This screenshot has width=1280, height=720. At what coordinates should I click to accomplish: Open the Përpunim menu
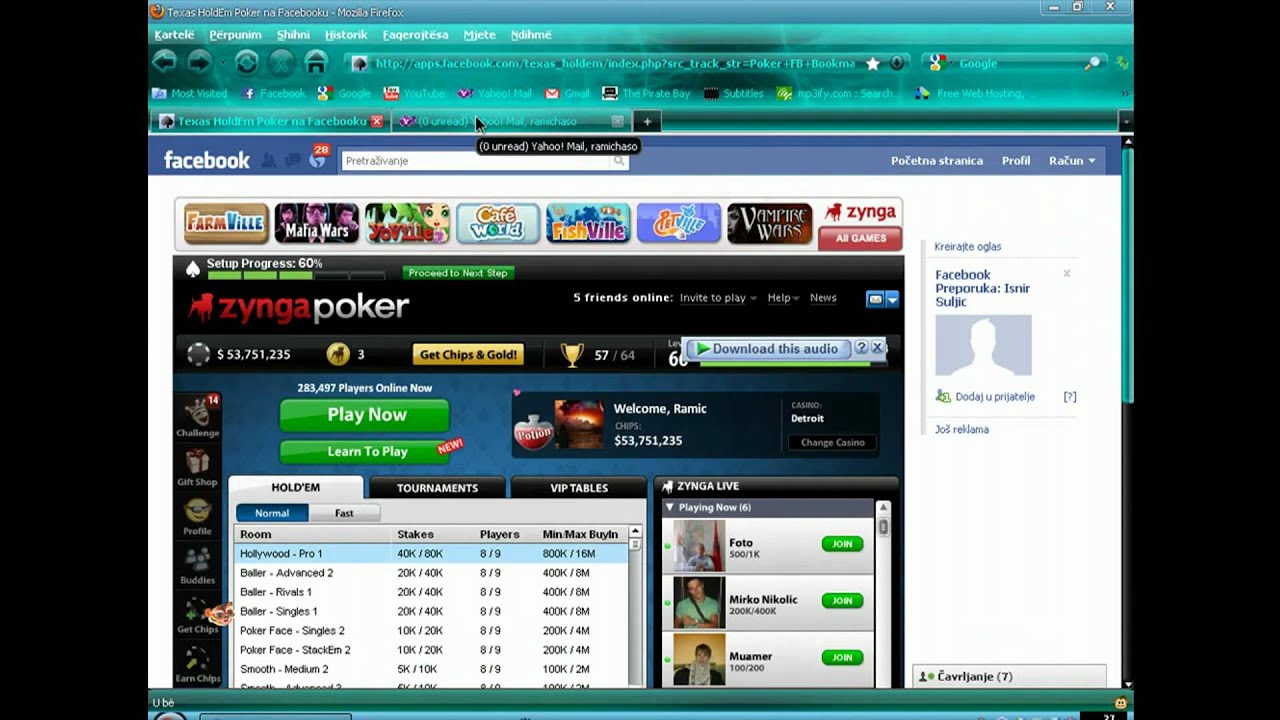(235, 35)
